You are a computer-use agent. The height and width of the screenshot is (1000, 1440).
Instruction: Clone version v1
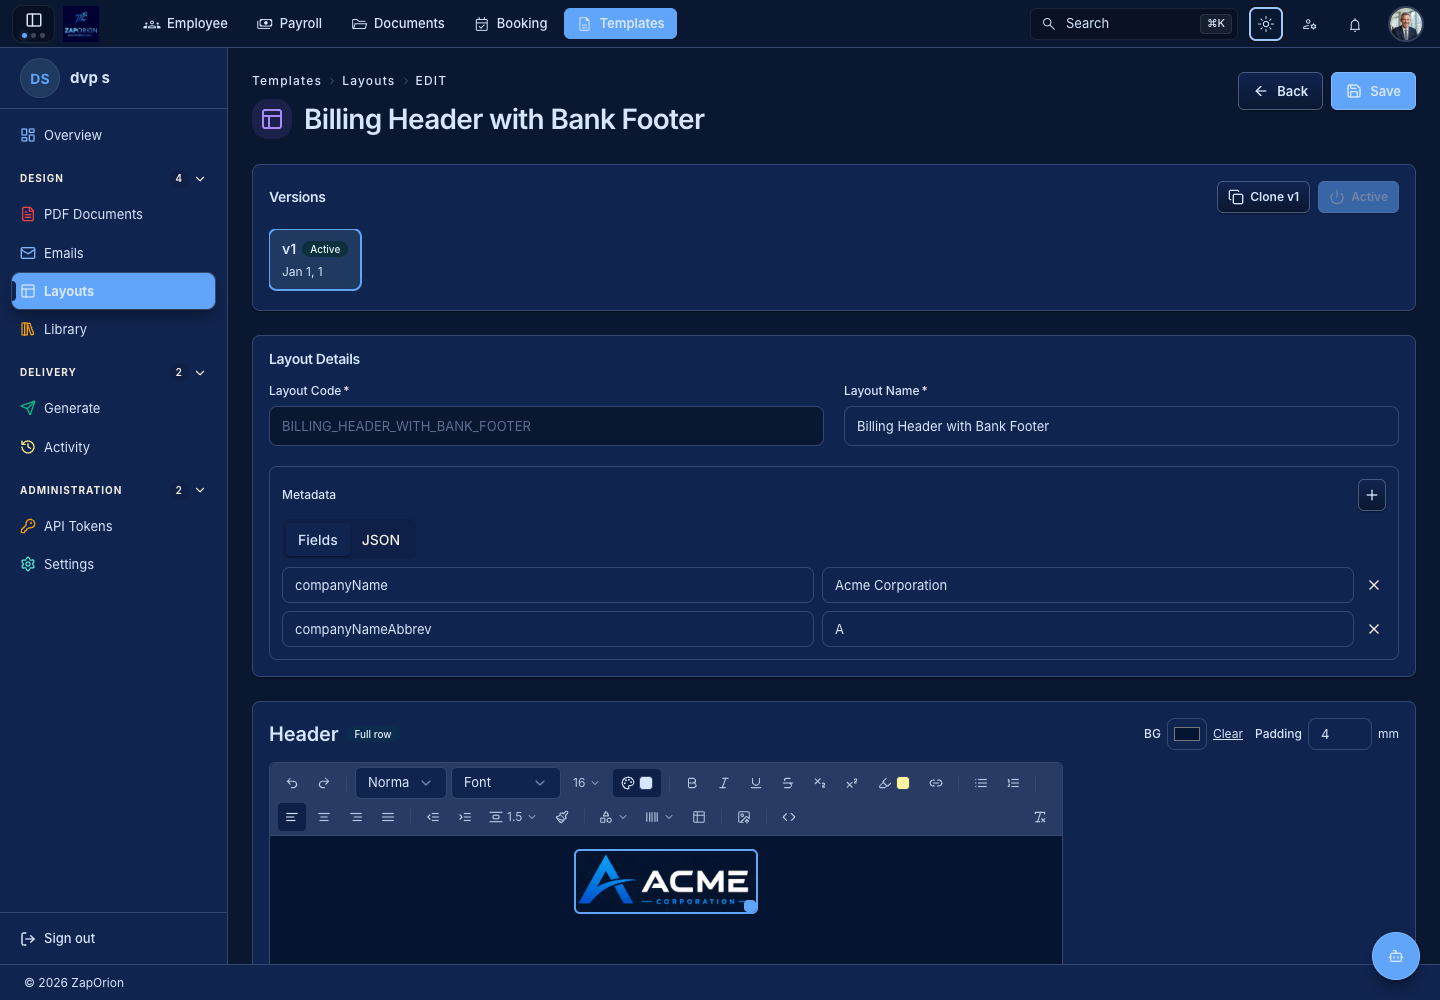[1263, 197]
